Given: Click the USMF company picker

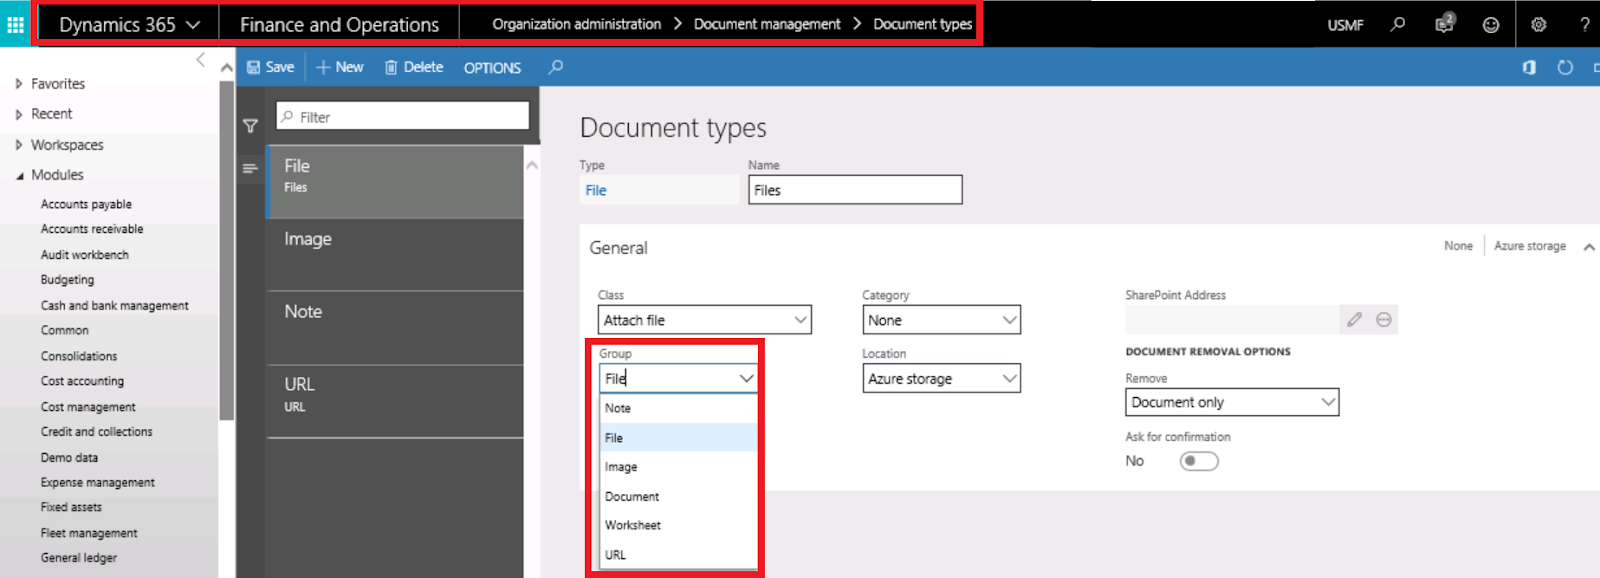Looking at the screenshot, I should 1345,25.
